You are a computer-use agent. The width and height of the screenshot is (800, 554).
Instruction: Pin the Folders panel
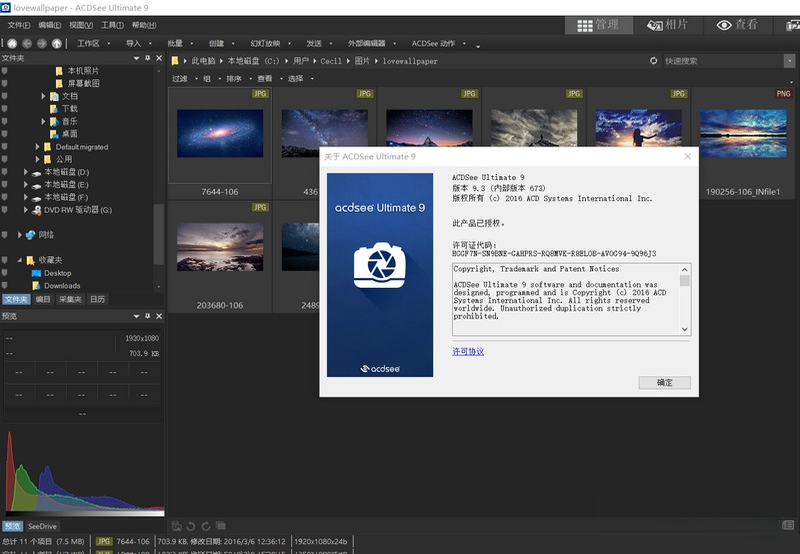click(147, 58)
